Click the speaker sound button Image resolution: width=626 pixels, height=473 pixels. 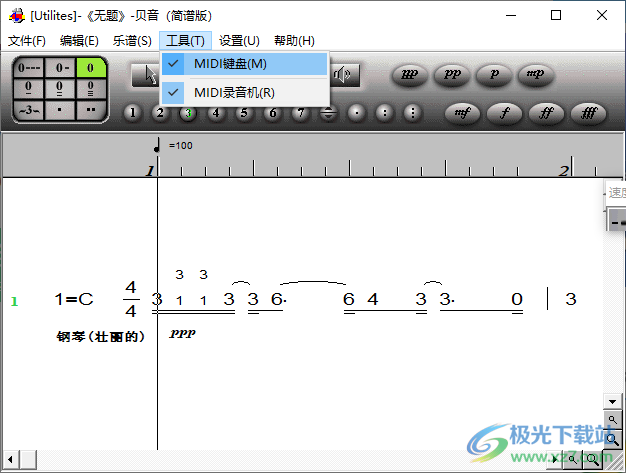point(344,75)
